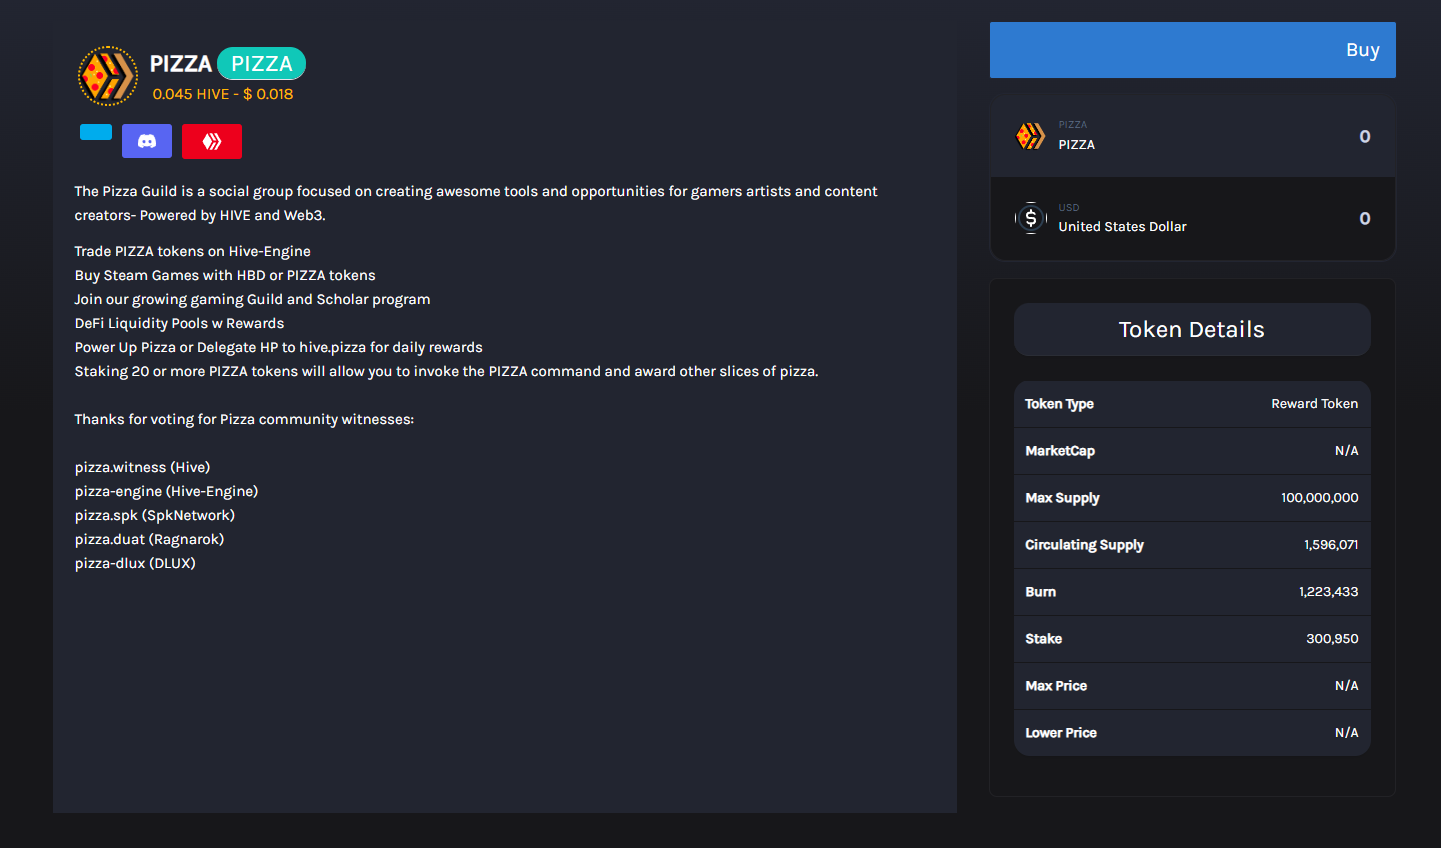Click the dollar sign USD icon

coord(1030,218)
